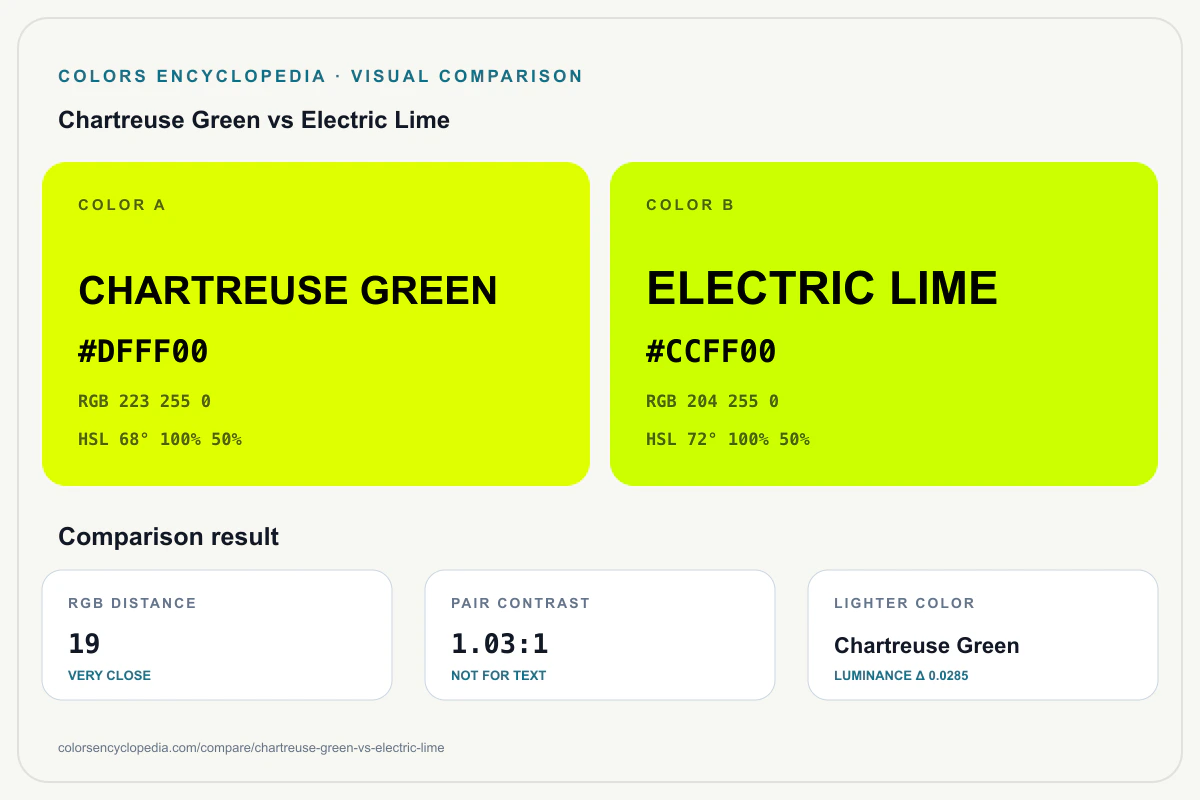1200x800 pixels.
Task: Click the 1.03:1 contrast ratio value
Action: tap(500, 643)
